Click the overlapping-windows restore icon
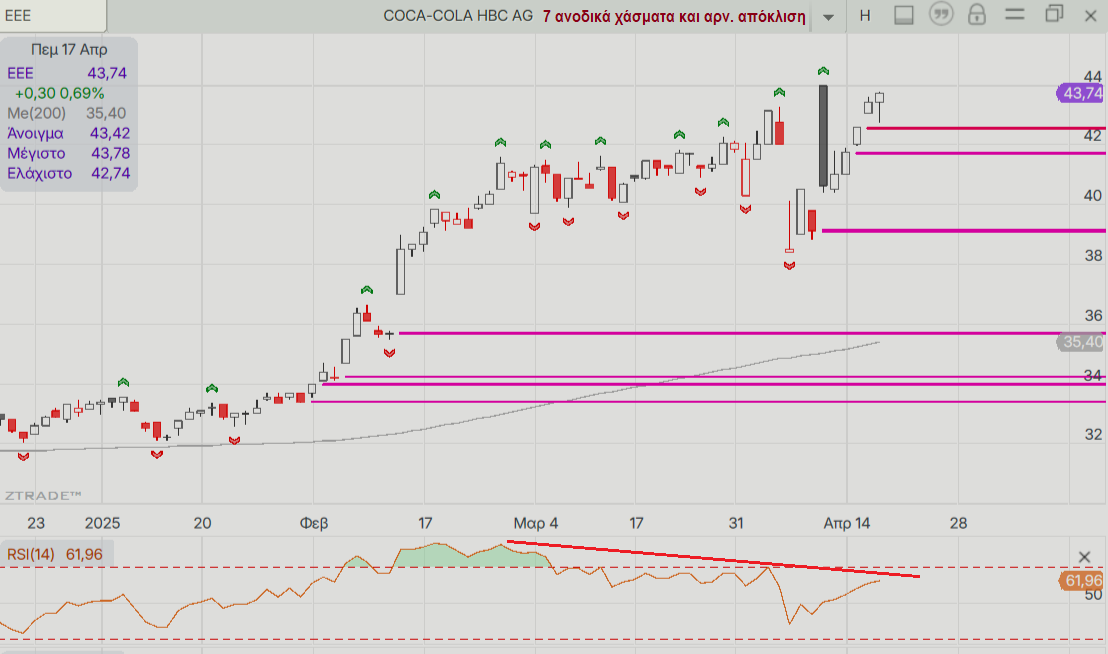Viewport: 1108px width, 654px height. [x=1054, y=13]
